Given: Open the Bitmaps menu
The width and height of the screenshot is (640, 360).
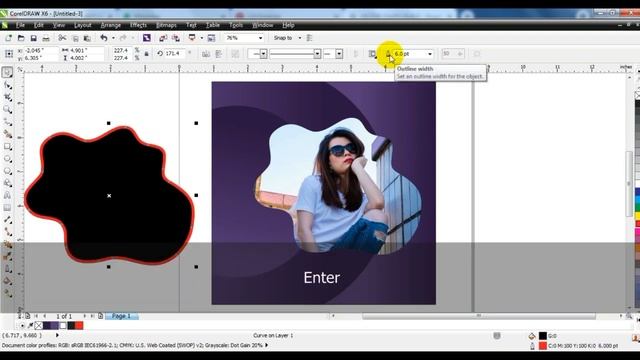Looking at the screenshot, I should click(166, 25).
